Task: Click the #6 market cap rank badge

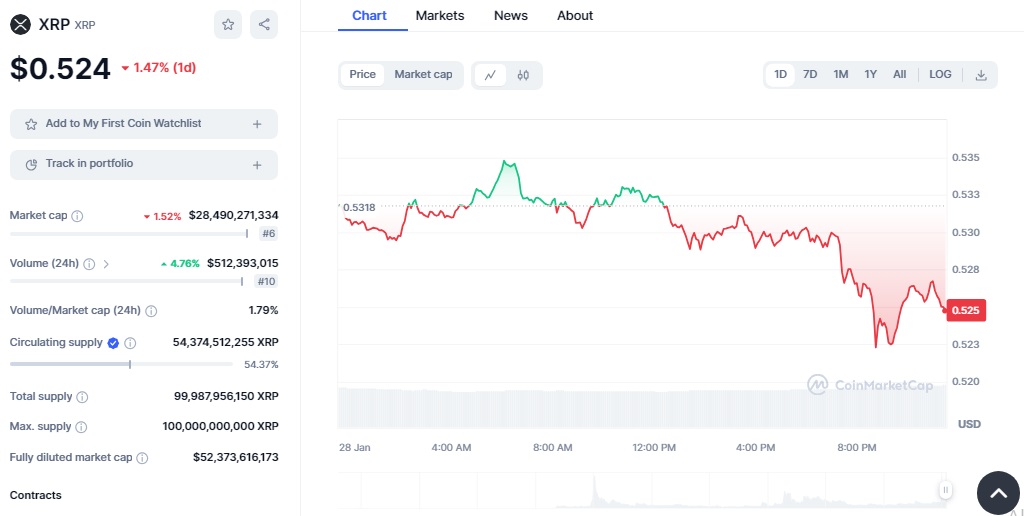Action: point(268,234)
